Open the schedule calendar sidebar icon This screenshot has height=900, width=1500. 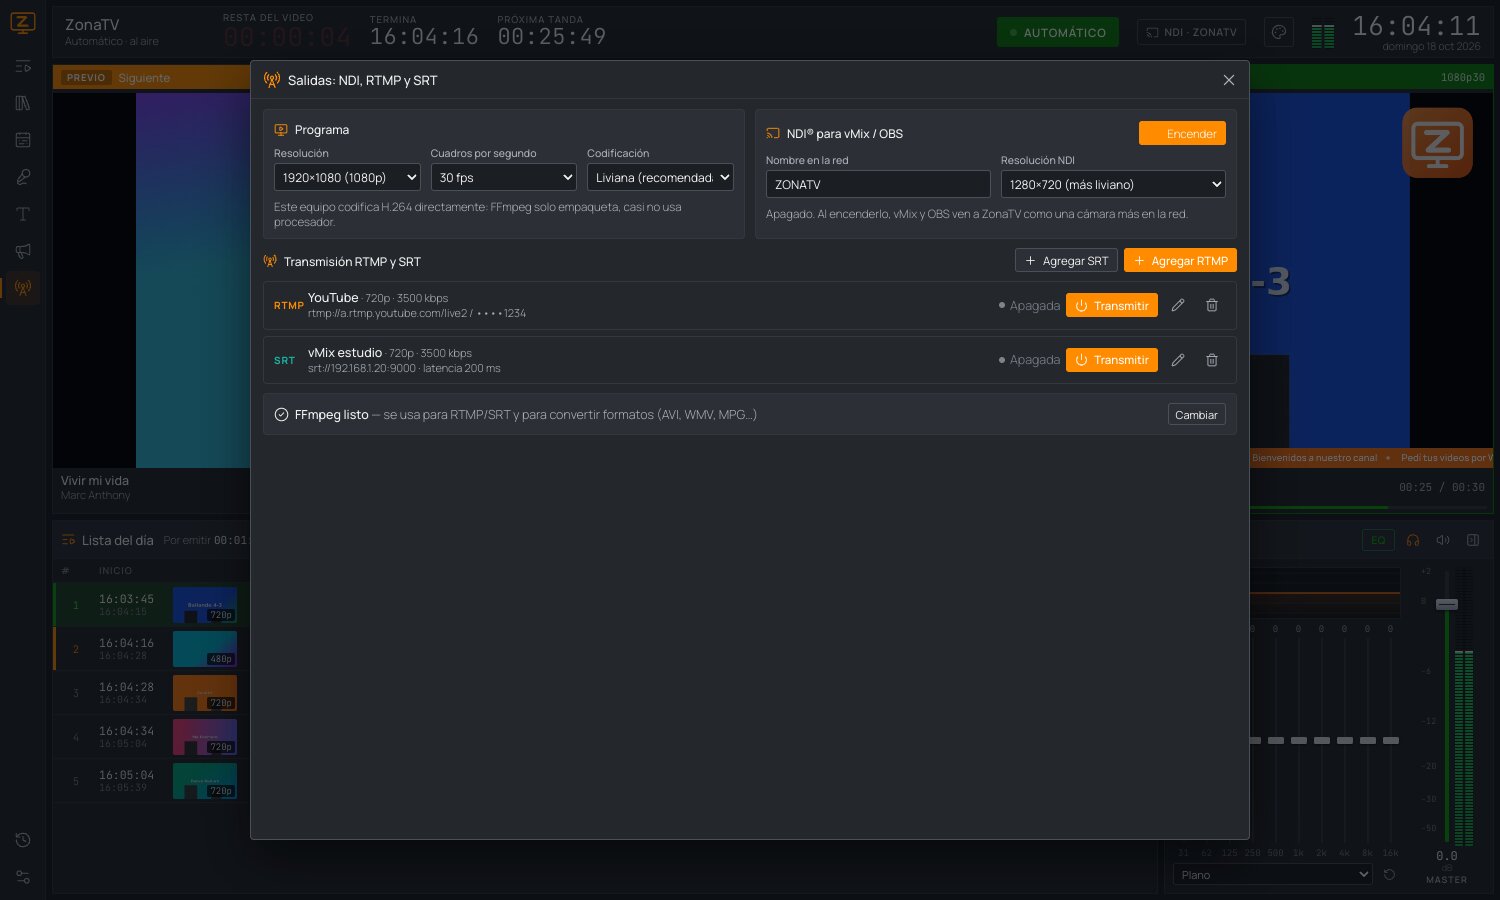tap(23, 140)
